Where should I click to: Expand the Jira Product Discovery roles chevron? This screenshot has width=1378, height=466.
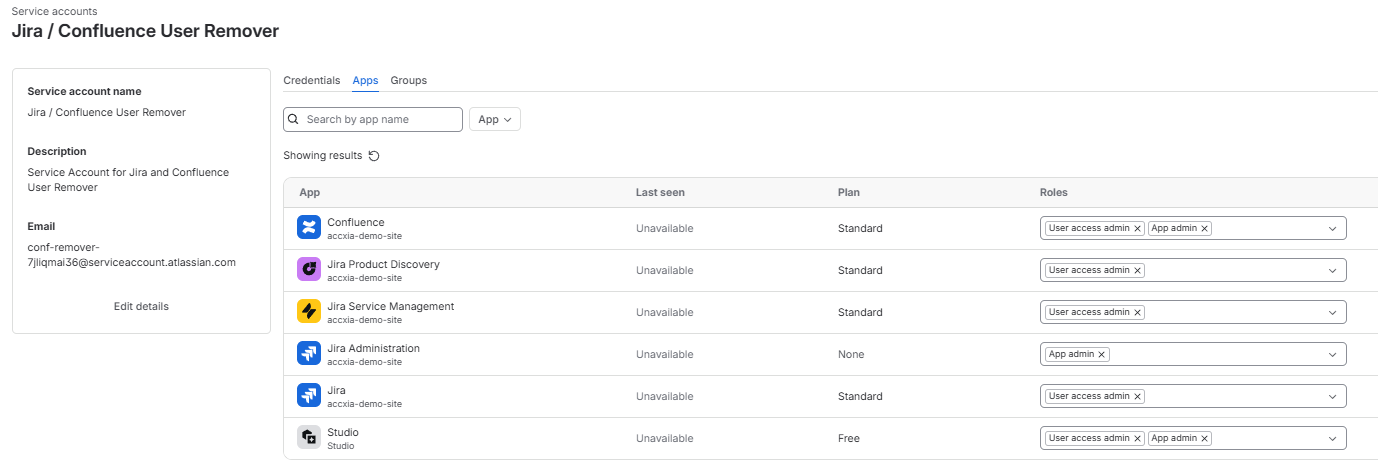[x=1332, y=270]
